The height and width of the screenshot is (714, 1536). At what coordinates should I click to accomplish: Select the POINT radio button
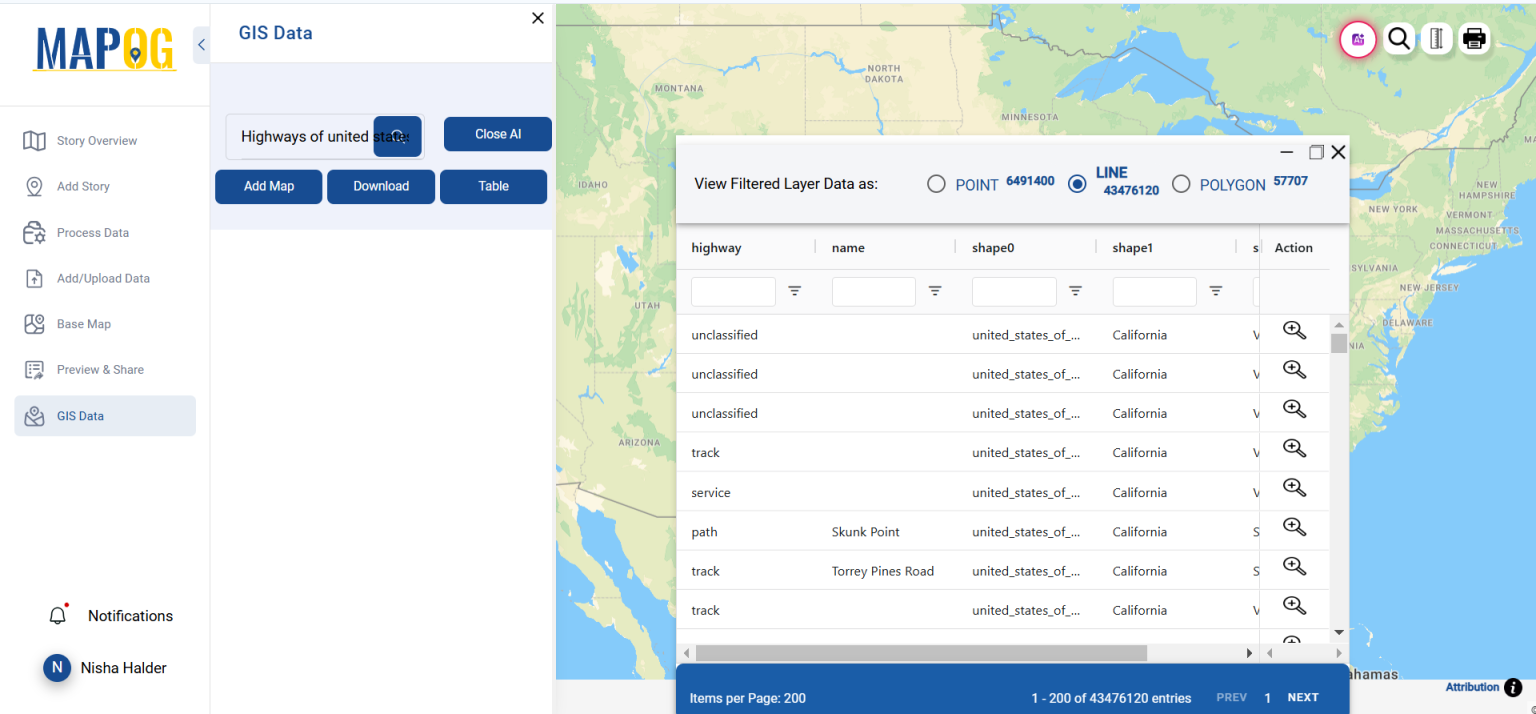pyautogui.click(x=936, y=183)
